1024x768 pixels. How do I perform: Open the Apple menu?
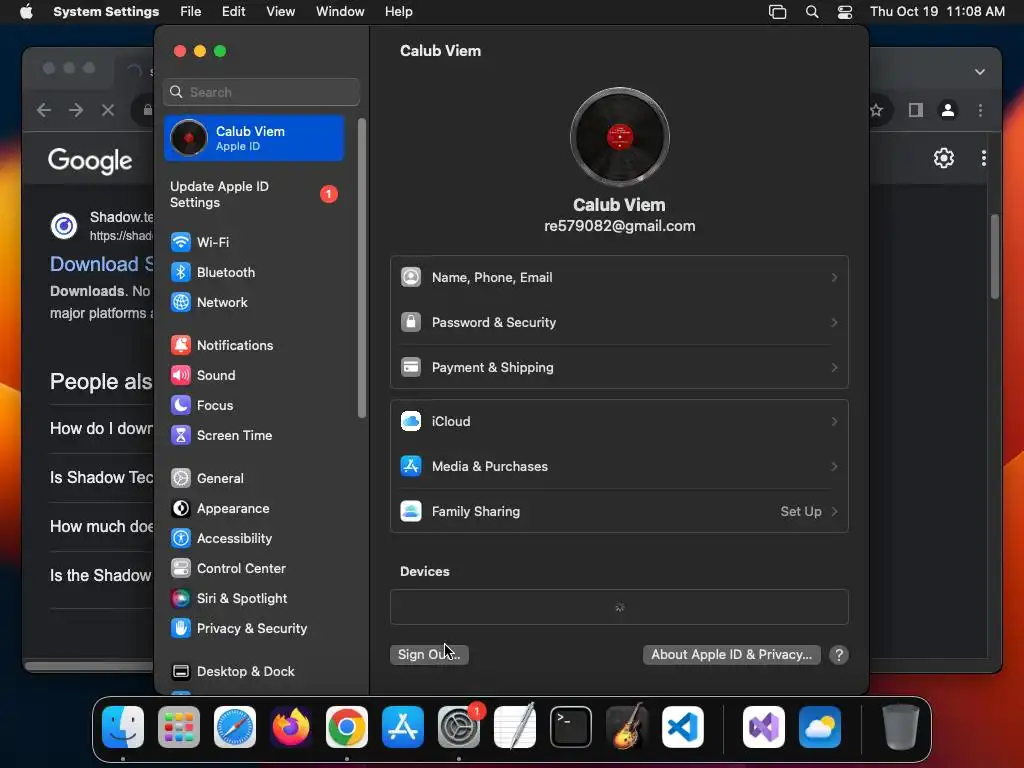(x=26, y=12)
